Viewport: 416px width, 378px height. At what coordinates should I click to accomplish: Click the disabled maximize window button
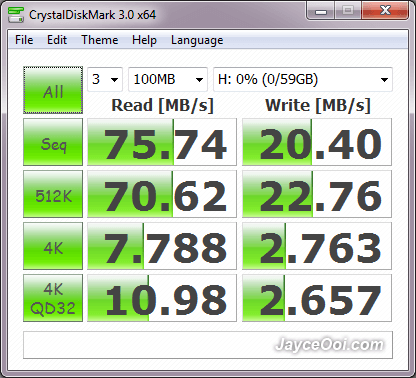(x=348, y=11)
